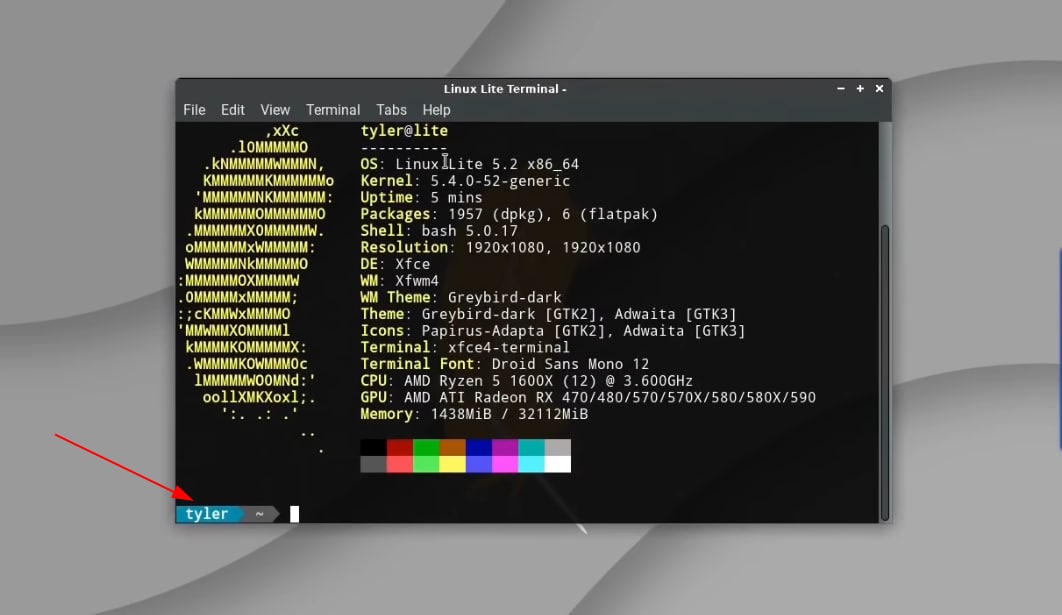Open the File menu

[x=194, y=110]
